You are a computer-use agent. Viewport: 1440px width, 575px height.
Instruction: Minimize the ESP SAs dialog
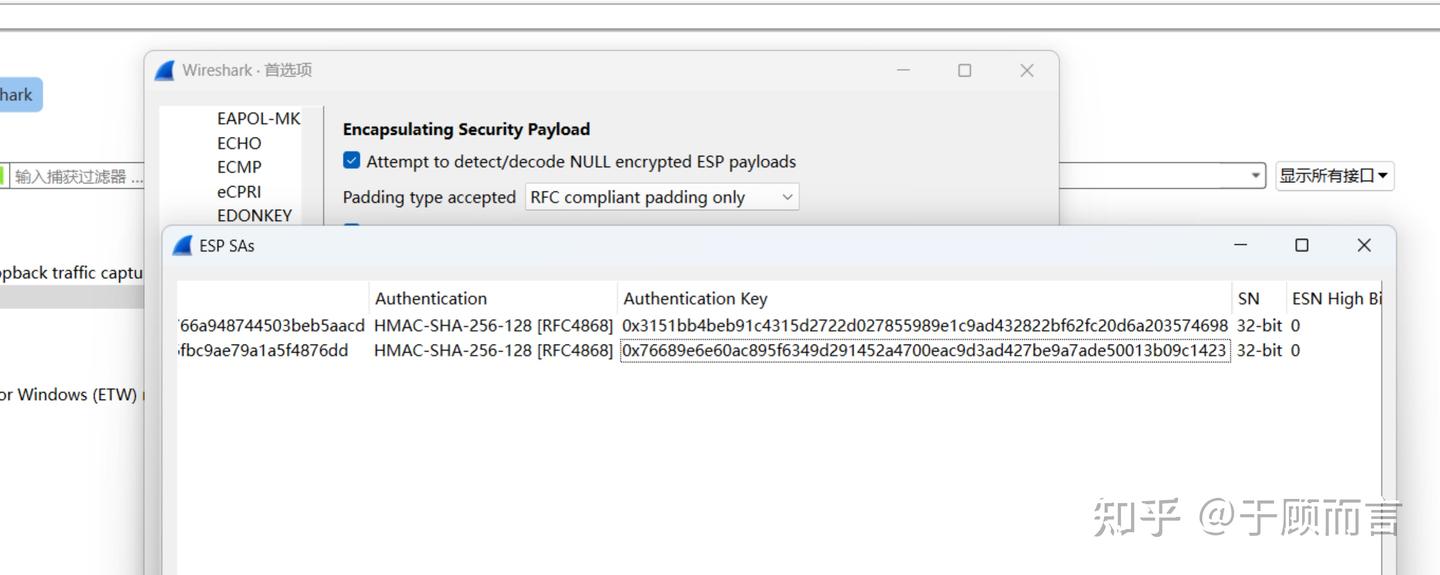(1240, 245)
